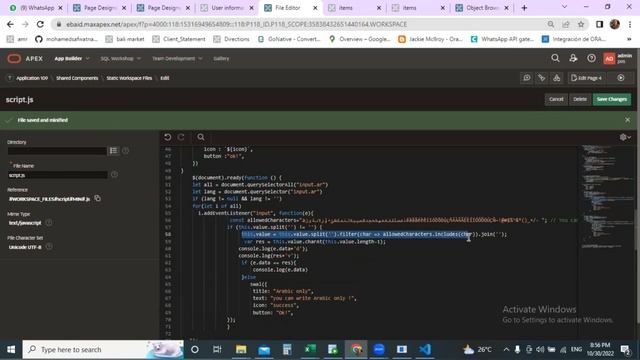
Task: Click code line containing swal title Arabic only
Action: point(282,291)
